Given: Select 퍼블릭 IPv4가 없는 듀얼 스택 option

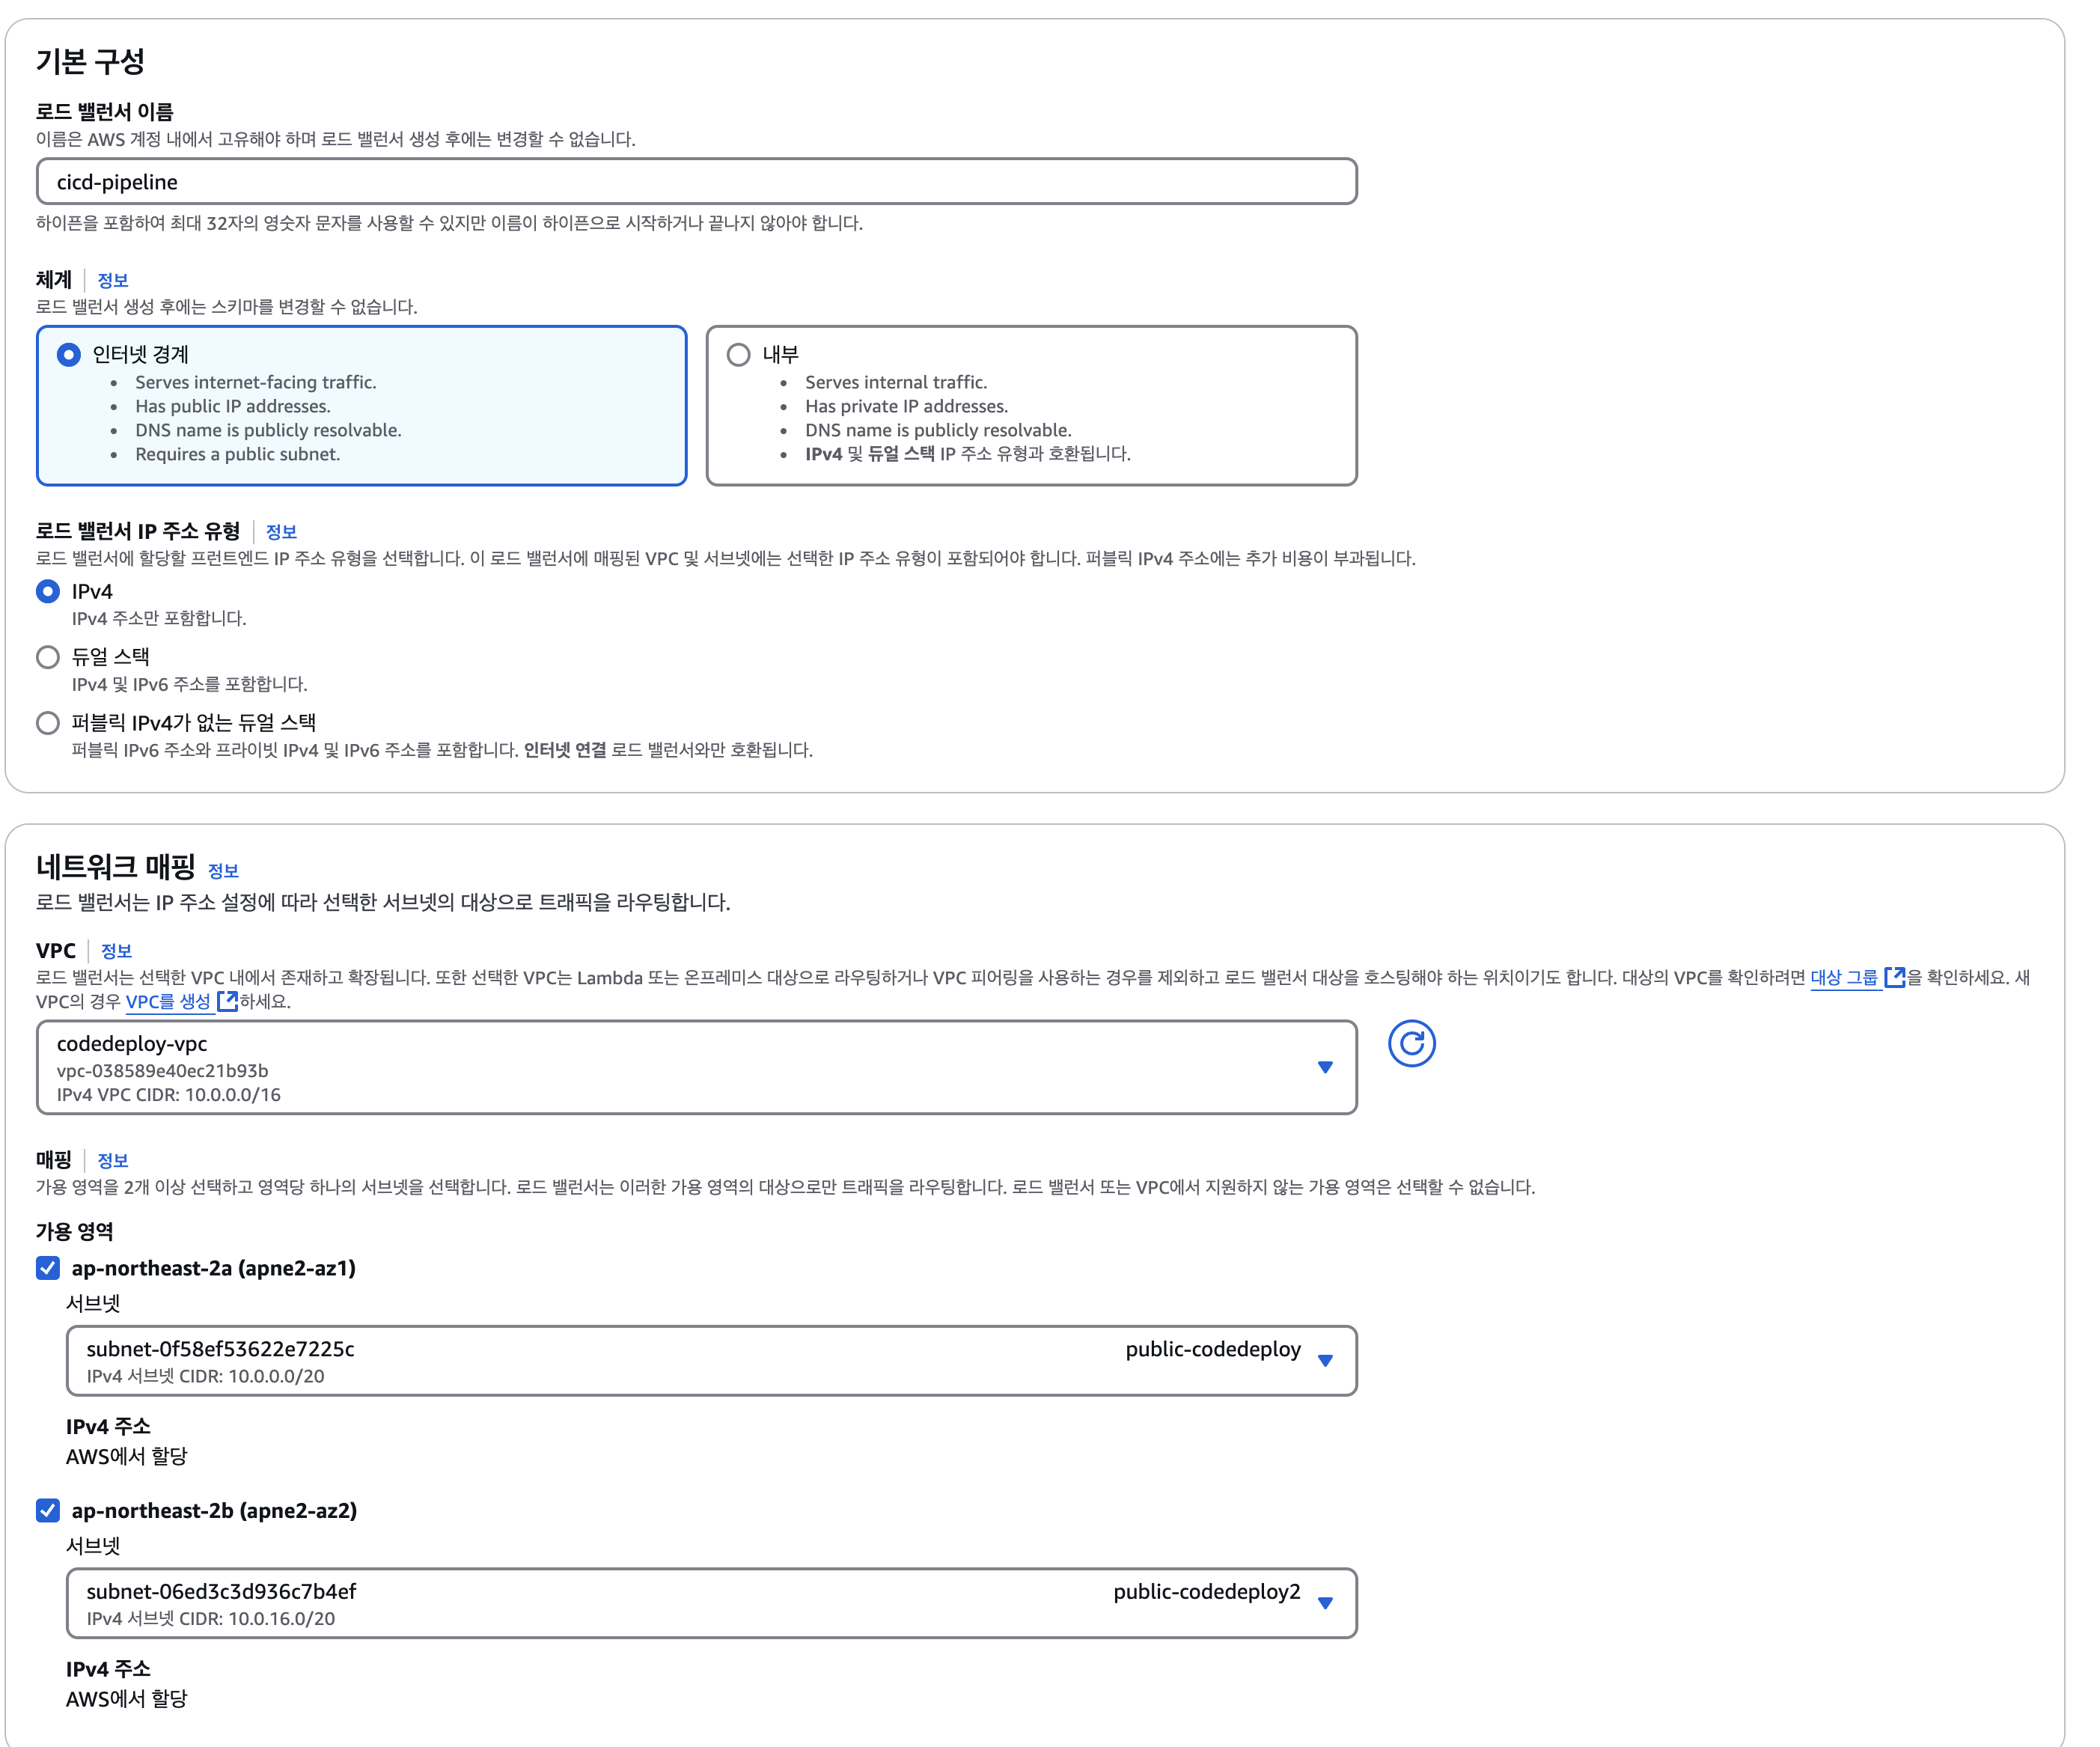Looking at the screenshot, I should pyautogui.click(x=48, y=723).
